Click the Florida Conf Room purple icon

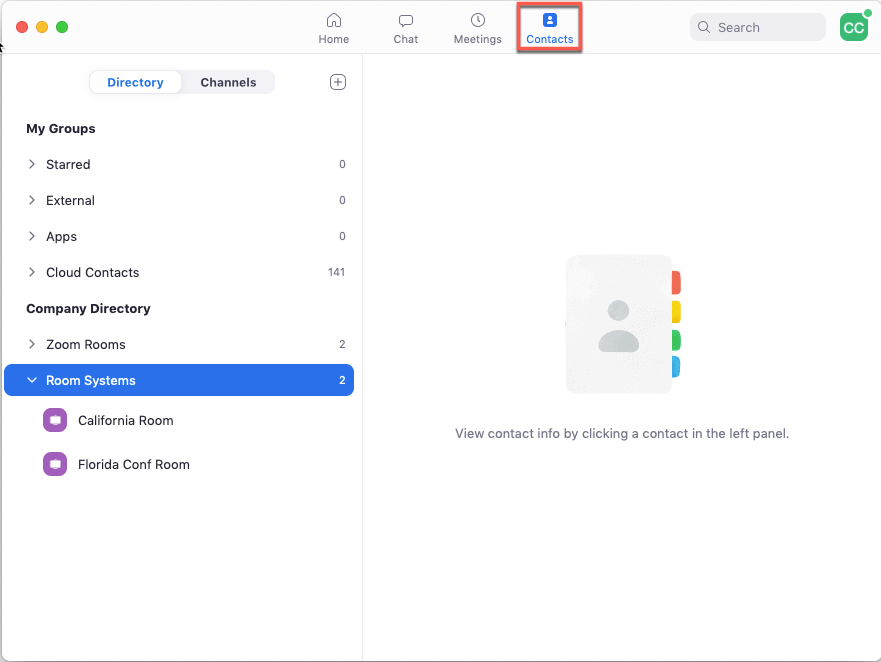pyautogui.click(x=55, y=464)
